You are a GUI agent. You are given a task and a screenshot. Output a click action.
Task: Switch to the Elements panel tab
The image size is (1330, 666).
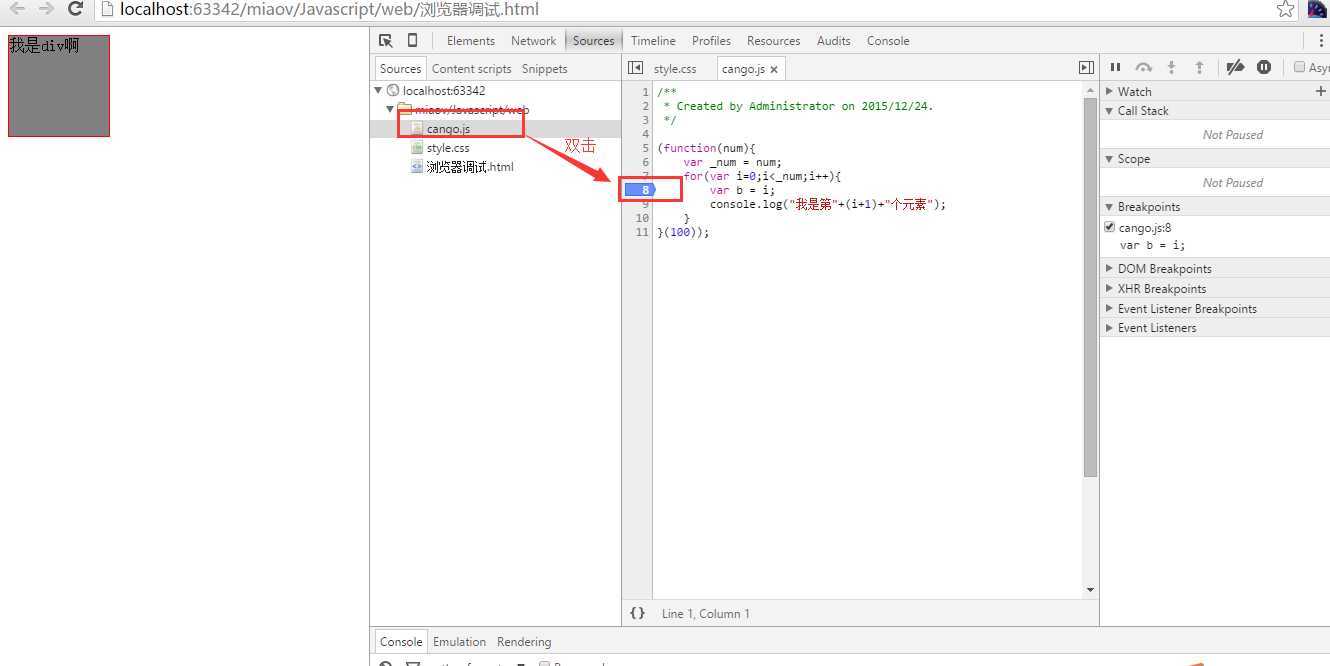click(471, 41)
